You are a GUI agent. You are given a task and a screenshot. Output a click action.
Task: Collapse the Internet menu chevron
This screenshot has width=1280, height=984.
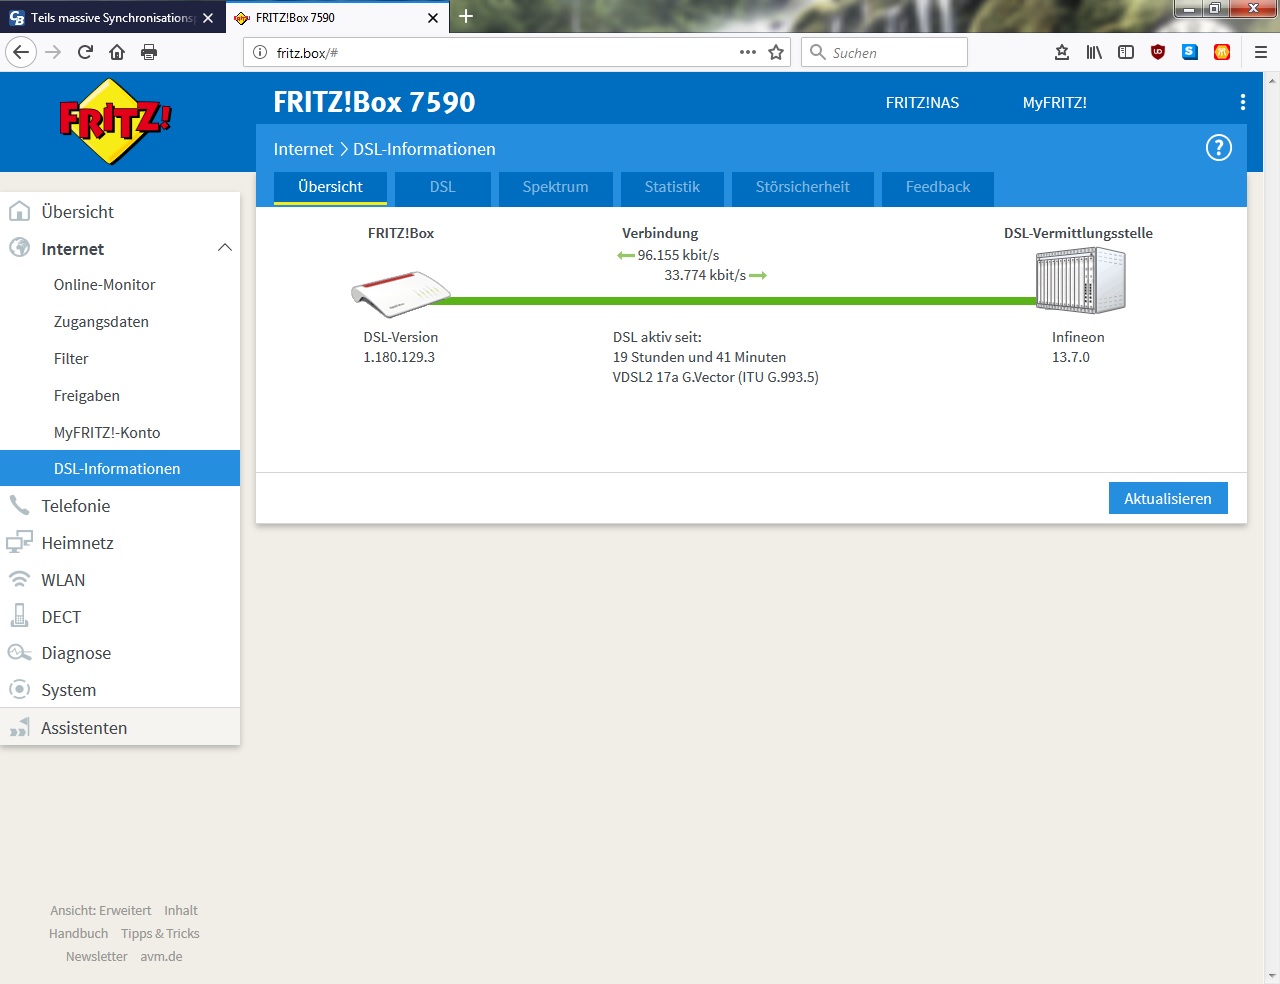tap(225, 248)
